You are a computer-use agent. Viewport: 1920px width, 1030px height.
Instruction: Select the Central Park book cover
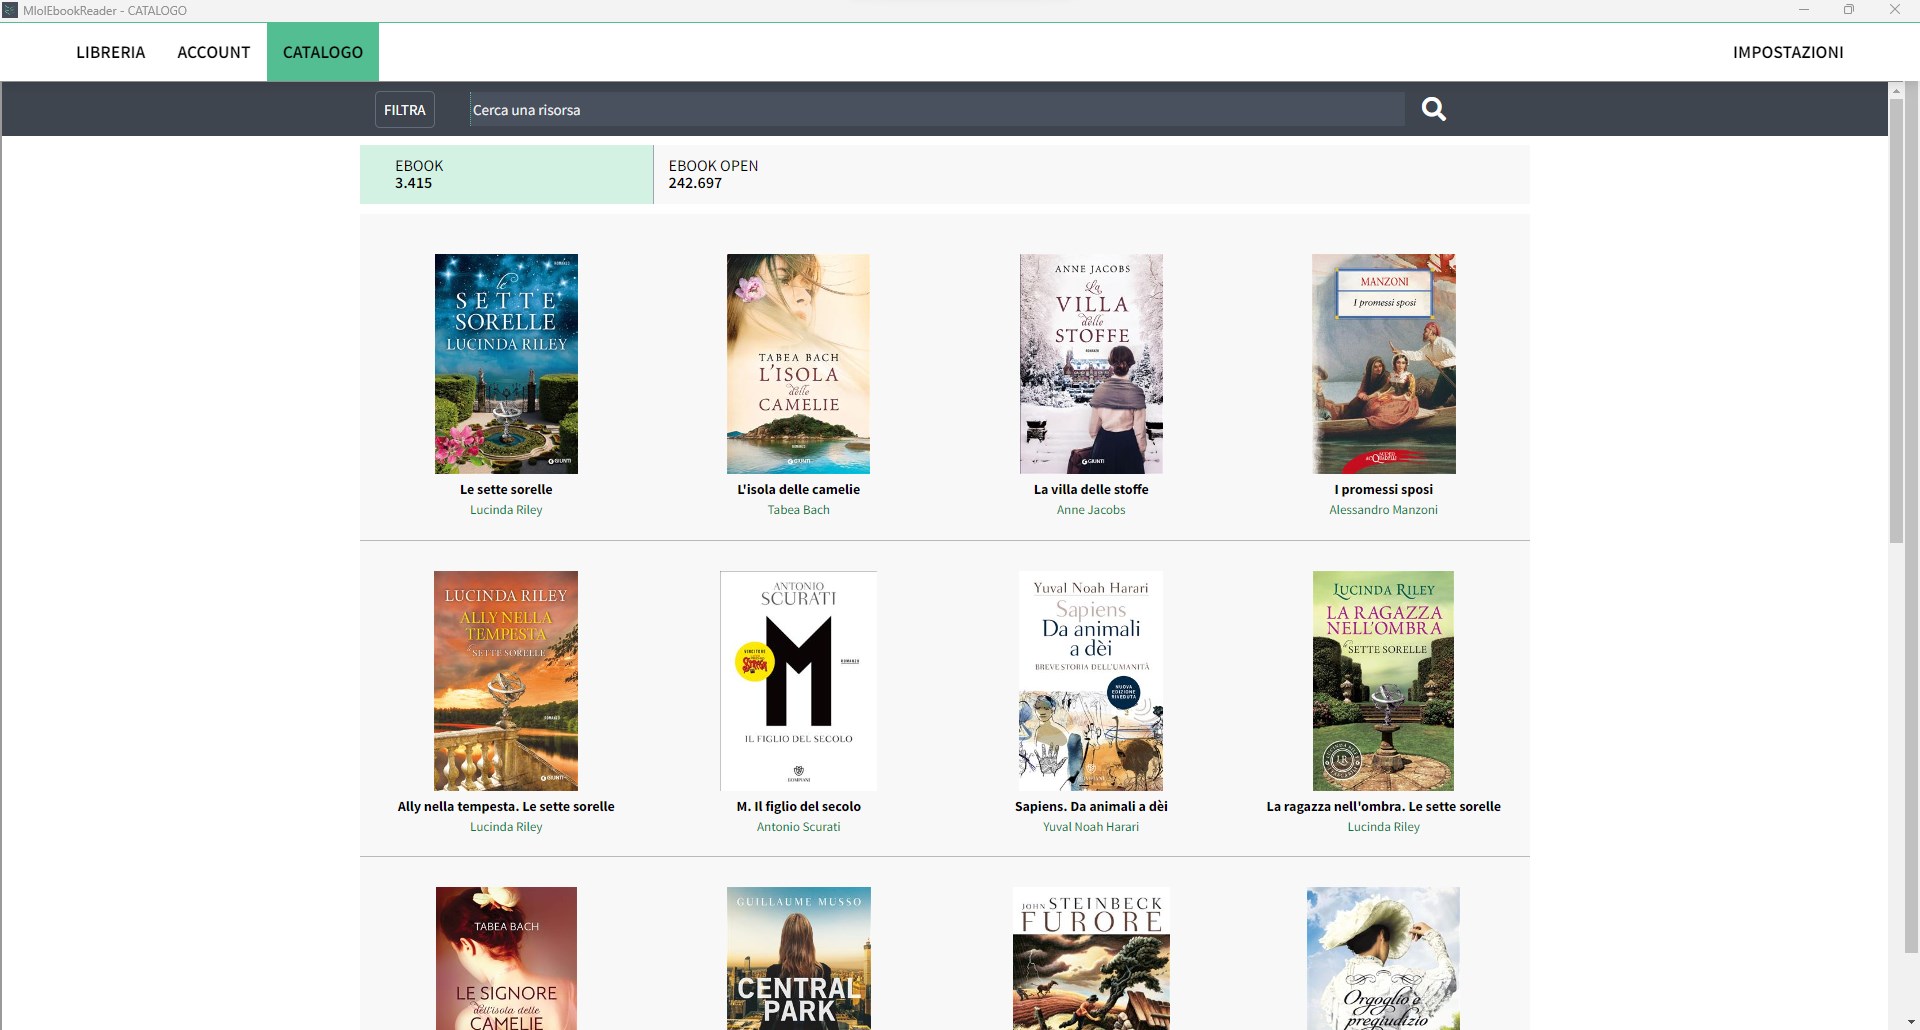pos(798,958)
